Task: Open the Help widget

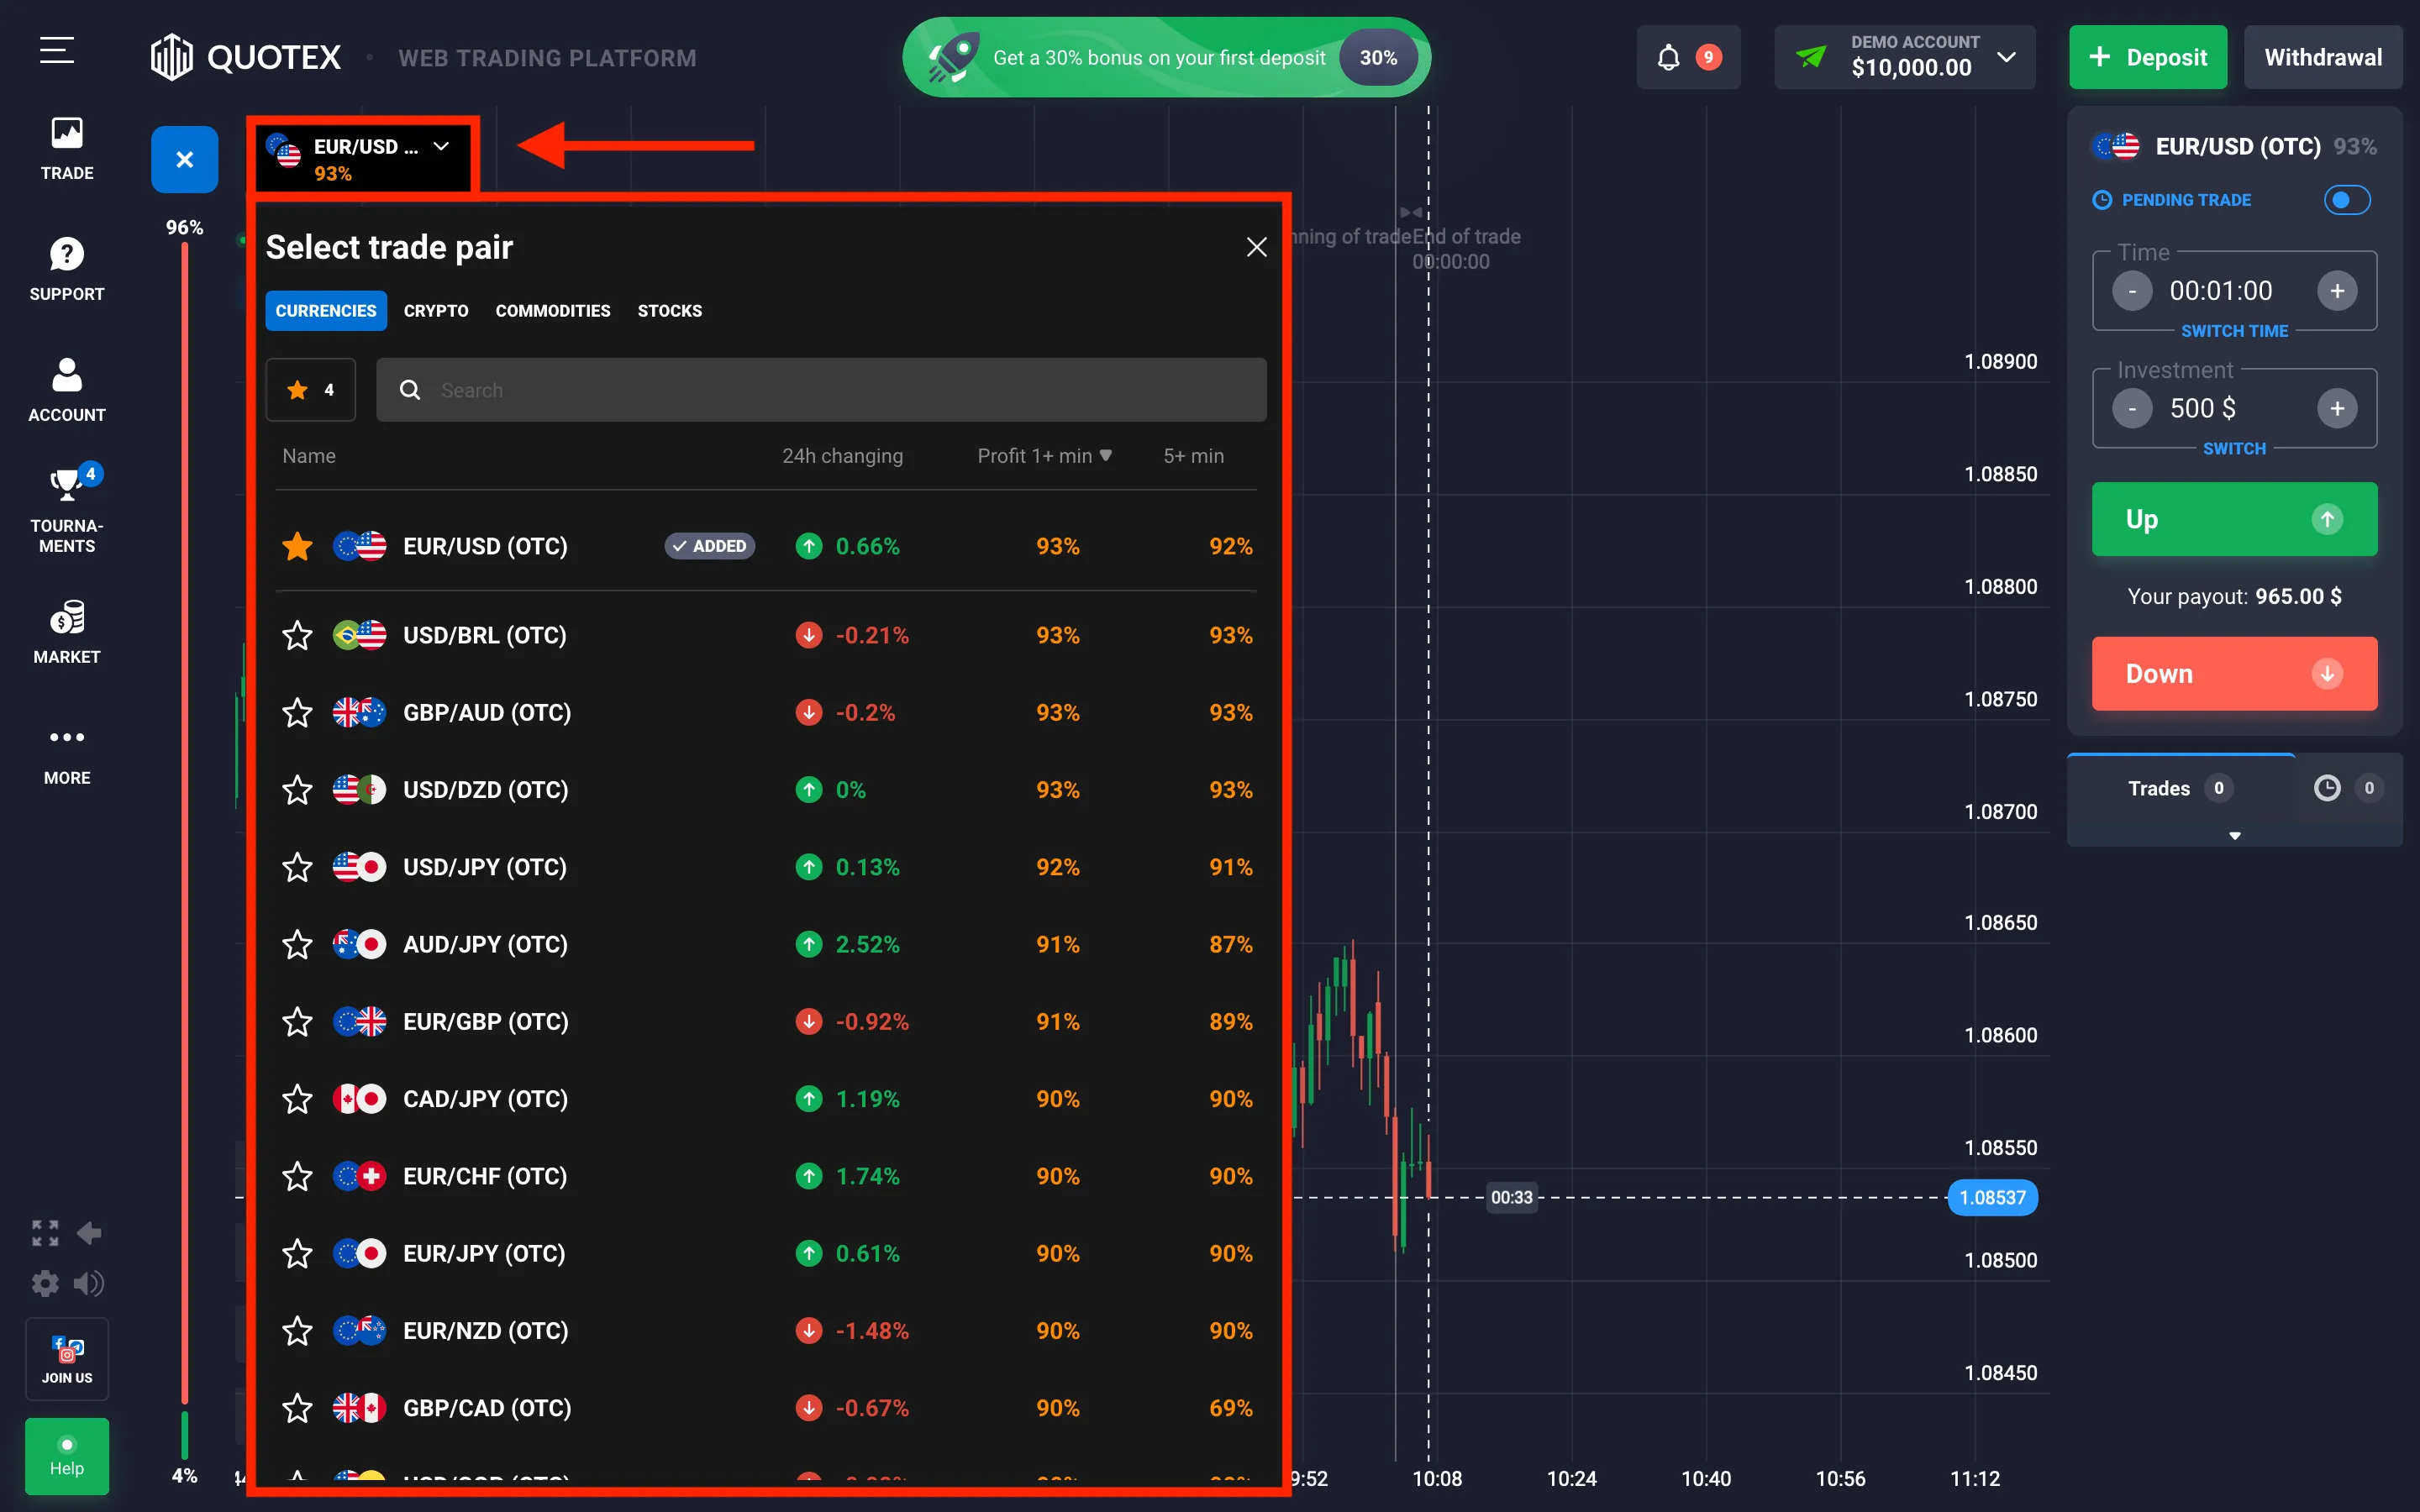Action: (x=67, y=1456)
